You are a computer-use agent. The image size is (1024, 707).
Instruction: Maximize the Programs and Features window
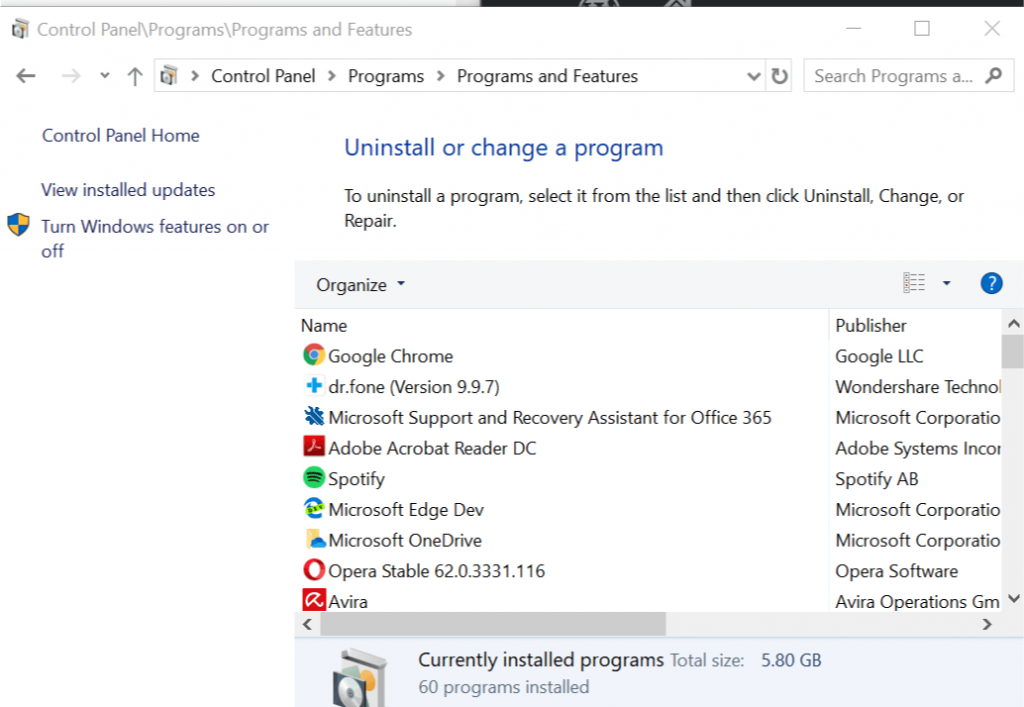921,28
